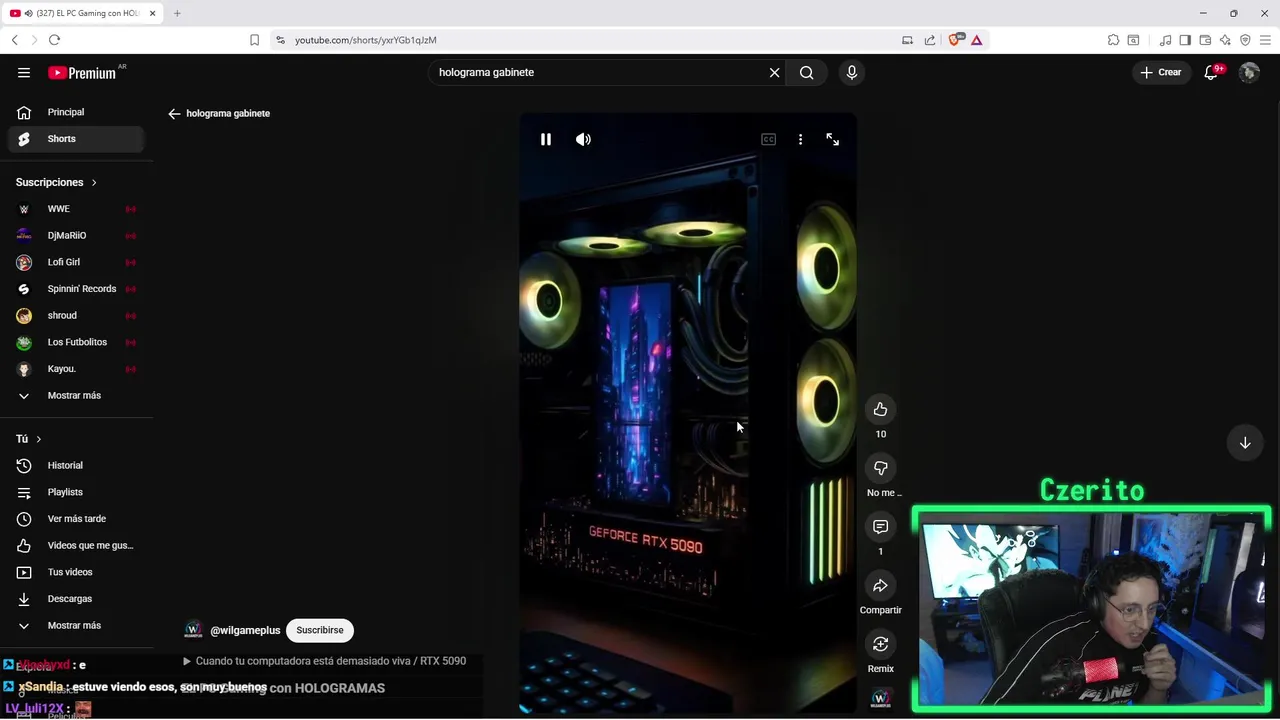Select Principal in the sidebar
Viewport: 1280px width, 720px height.
76,112
